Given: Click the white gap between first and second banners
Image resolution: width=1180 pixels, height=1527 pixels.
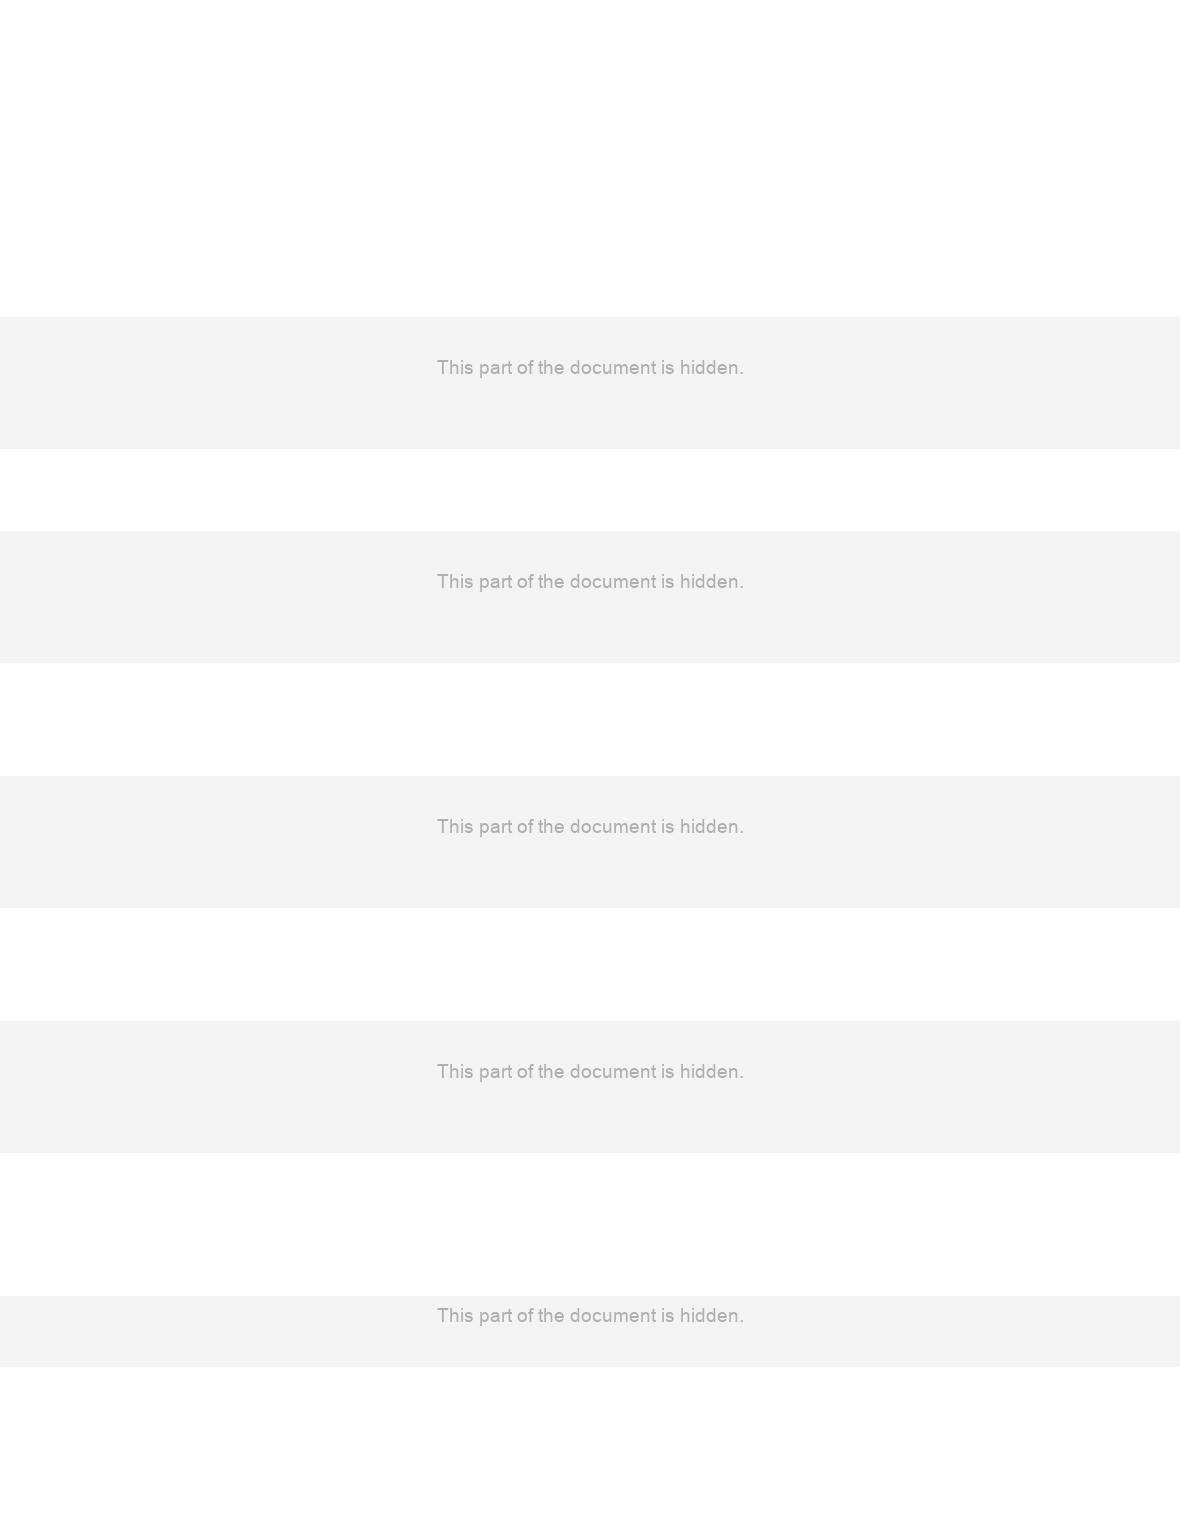Looking at the screenshot, I should [x=590, y=490].
